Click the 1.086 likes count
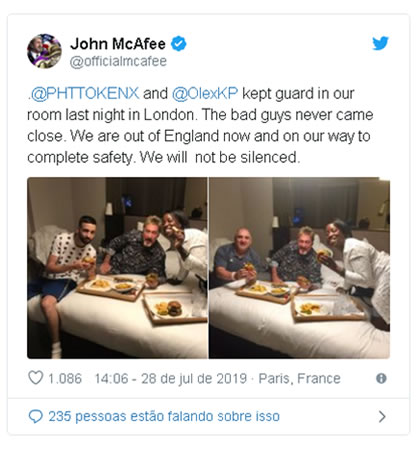 [65, 379]
